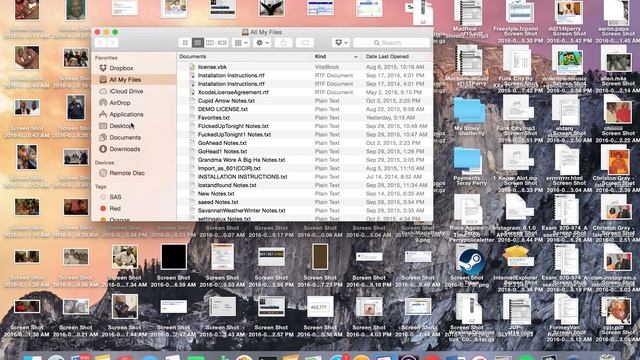Open the gear Action menu
640x360 pixels.
point(262,42)
